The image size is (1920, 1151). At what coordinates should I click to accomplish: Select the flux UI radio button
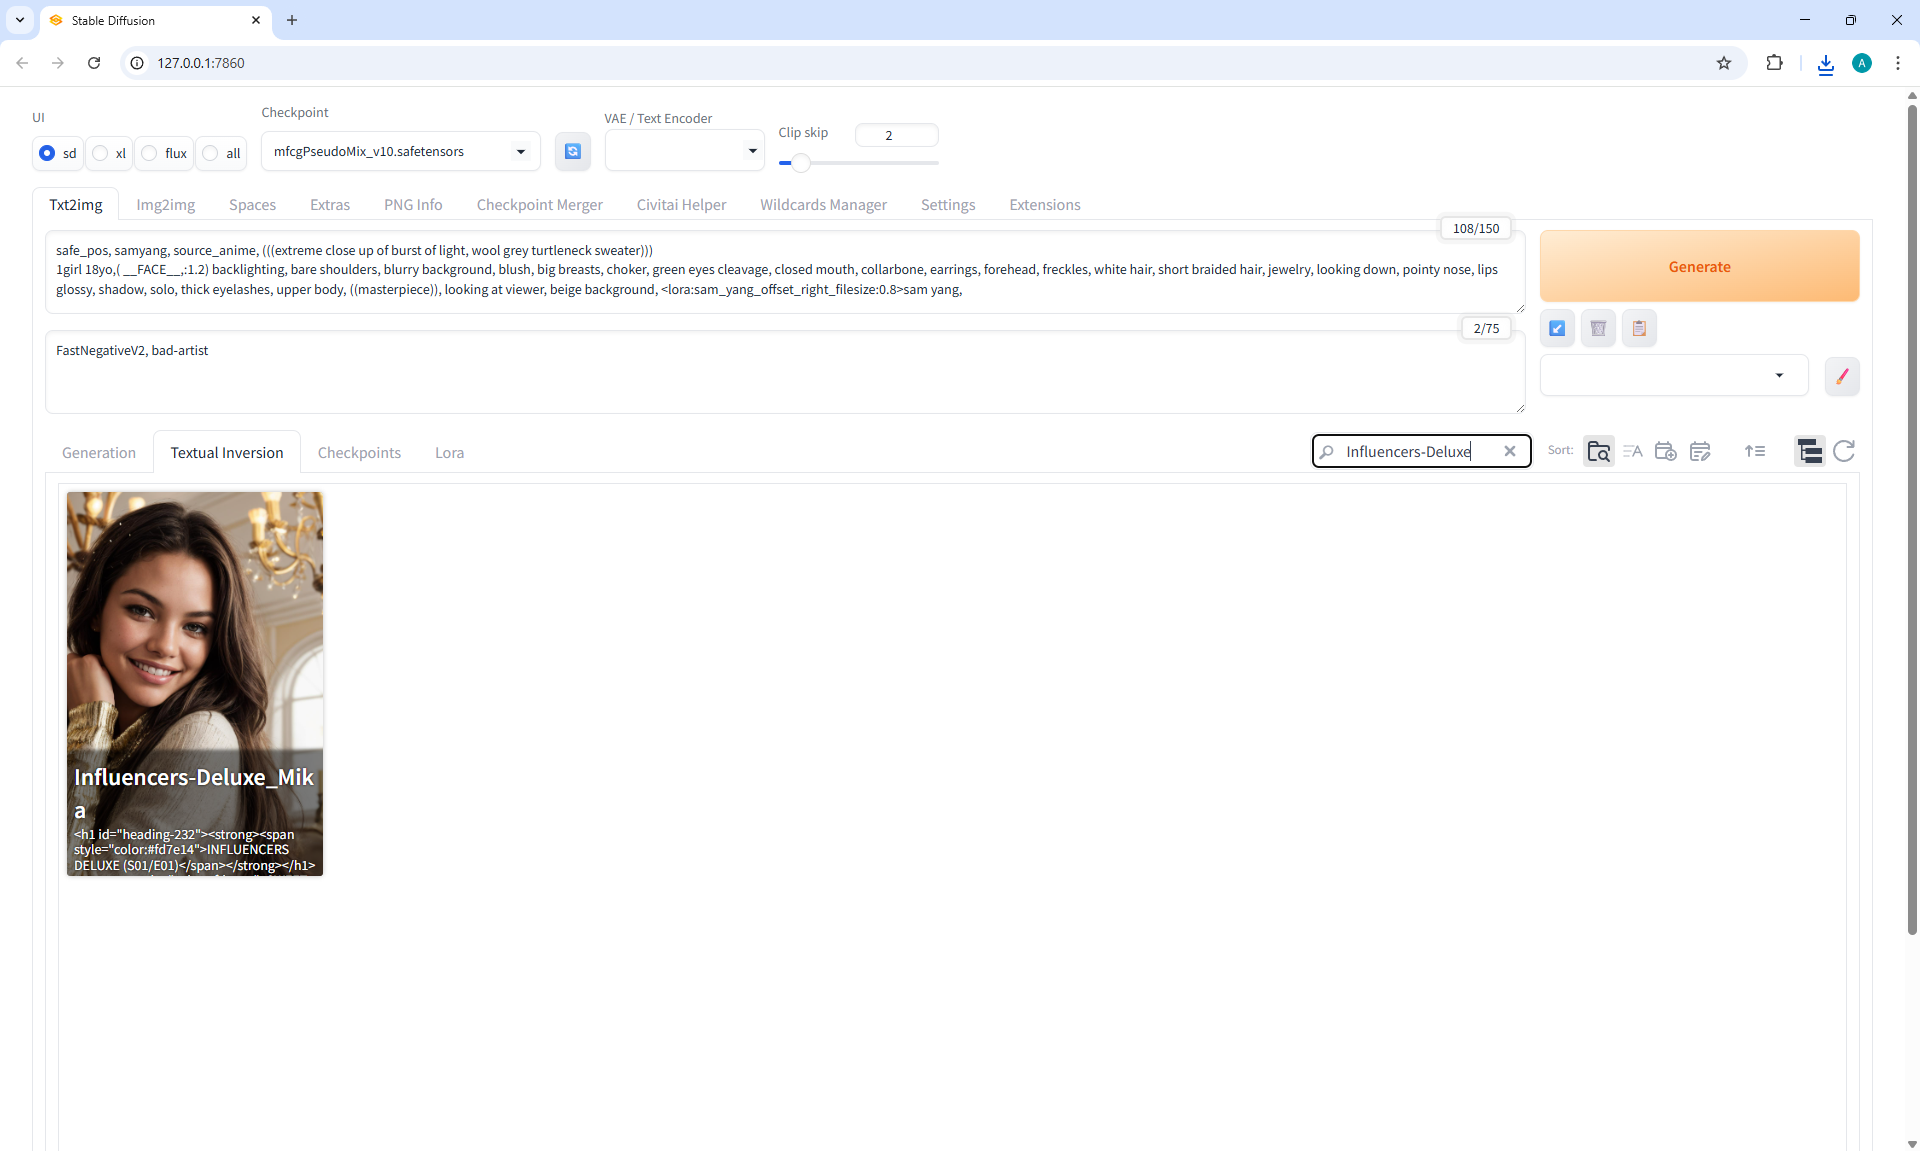click(150, 153)
